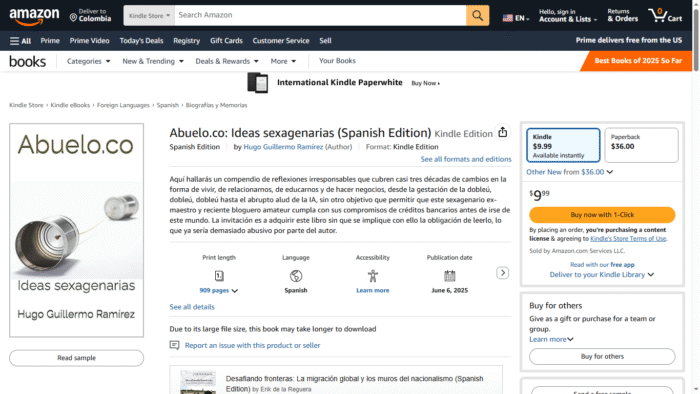Click Buy now with 1-Click button
This screenshot has width=700, height=394.
point(602,215)
